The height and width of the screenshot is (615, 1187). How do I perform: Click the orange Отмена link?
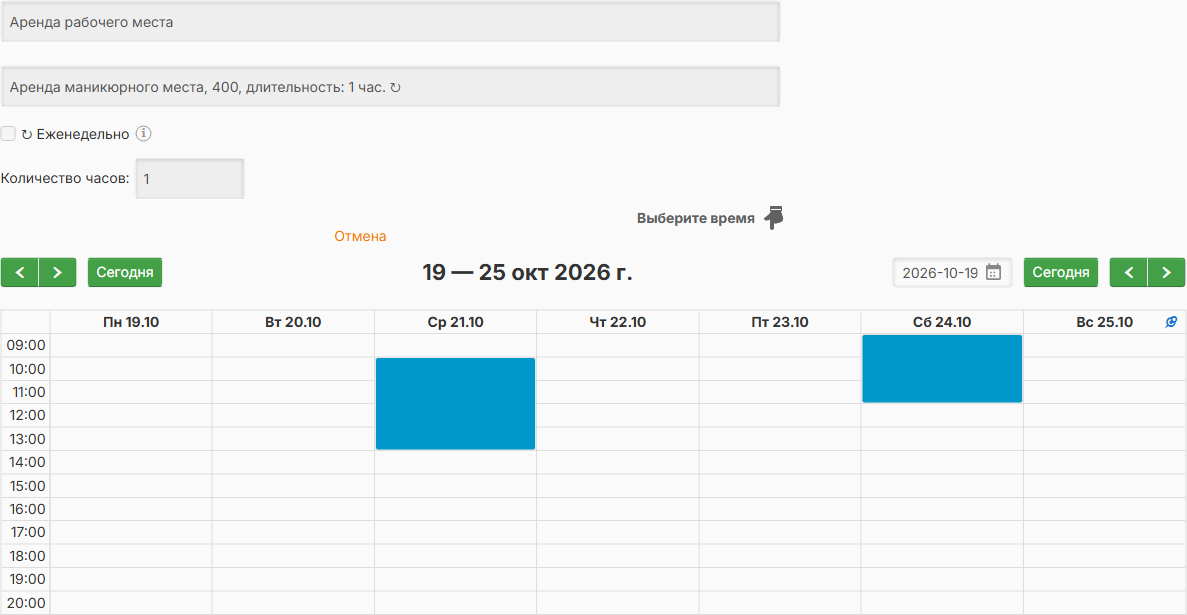(360, 236)
